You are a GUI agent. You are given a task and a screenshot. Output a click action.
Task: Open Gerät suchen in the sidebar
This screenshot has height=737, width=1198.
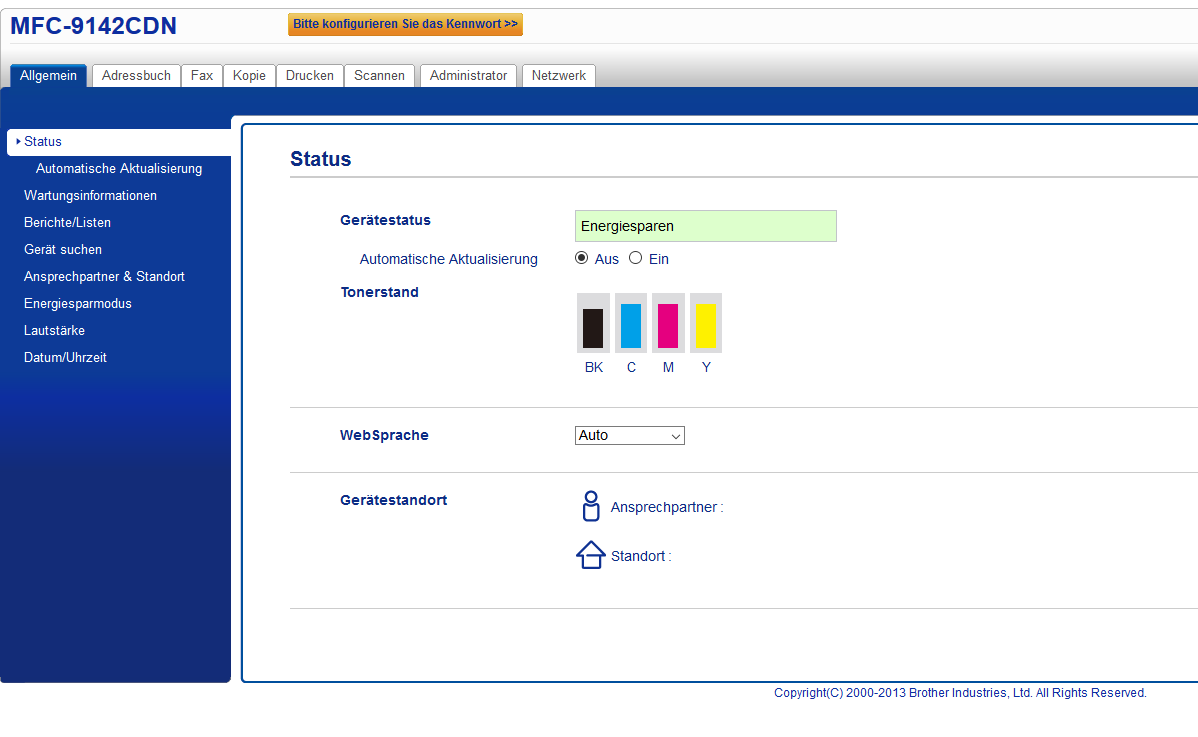tap(63, 250)
